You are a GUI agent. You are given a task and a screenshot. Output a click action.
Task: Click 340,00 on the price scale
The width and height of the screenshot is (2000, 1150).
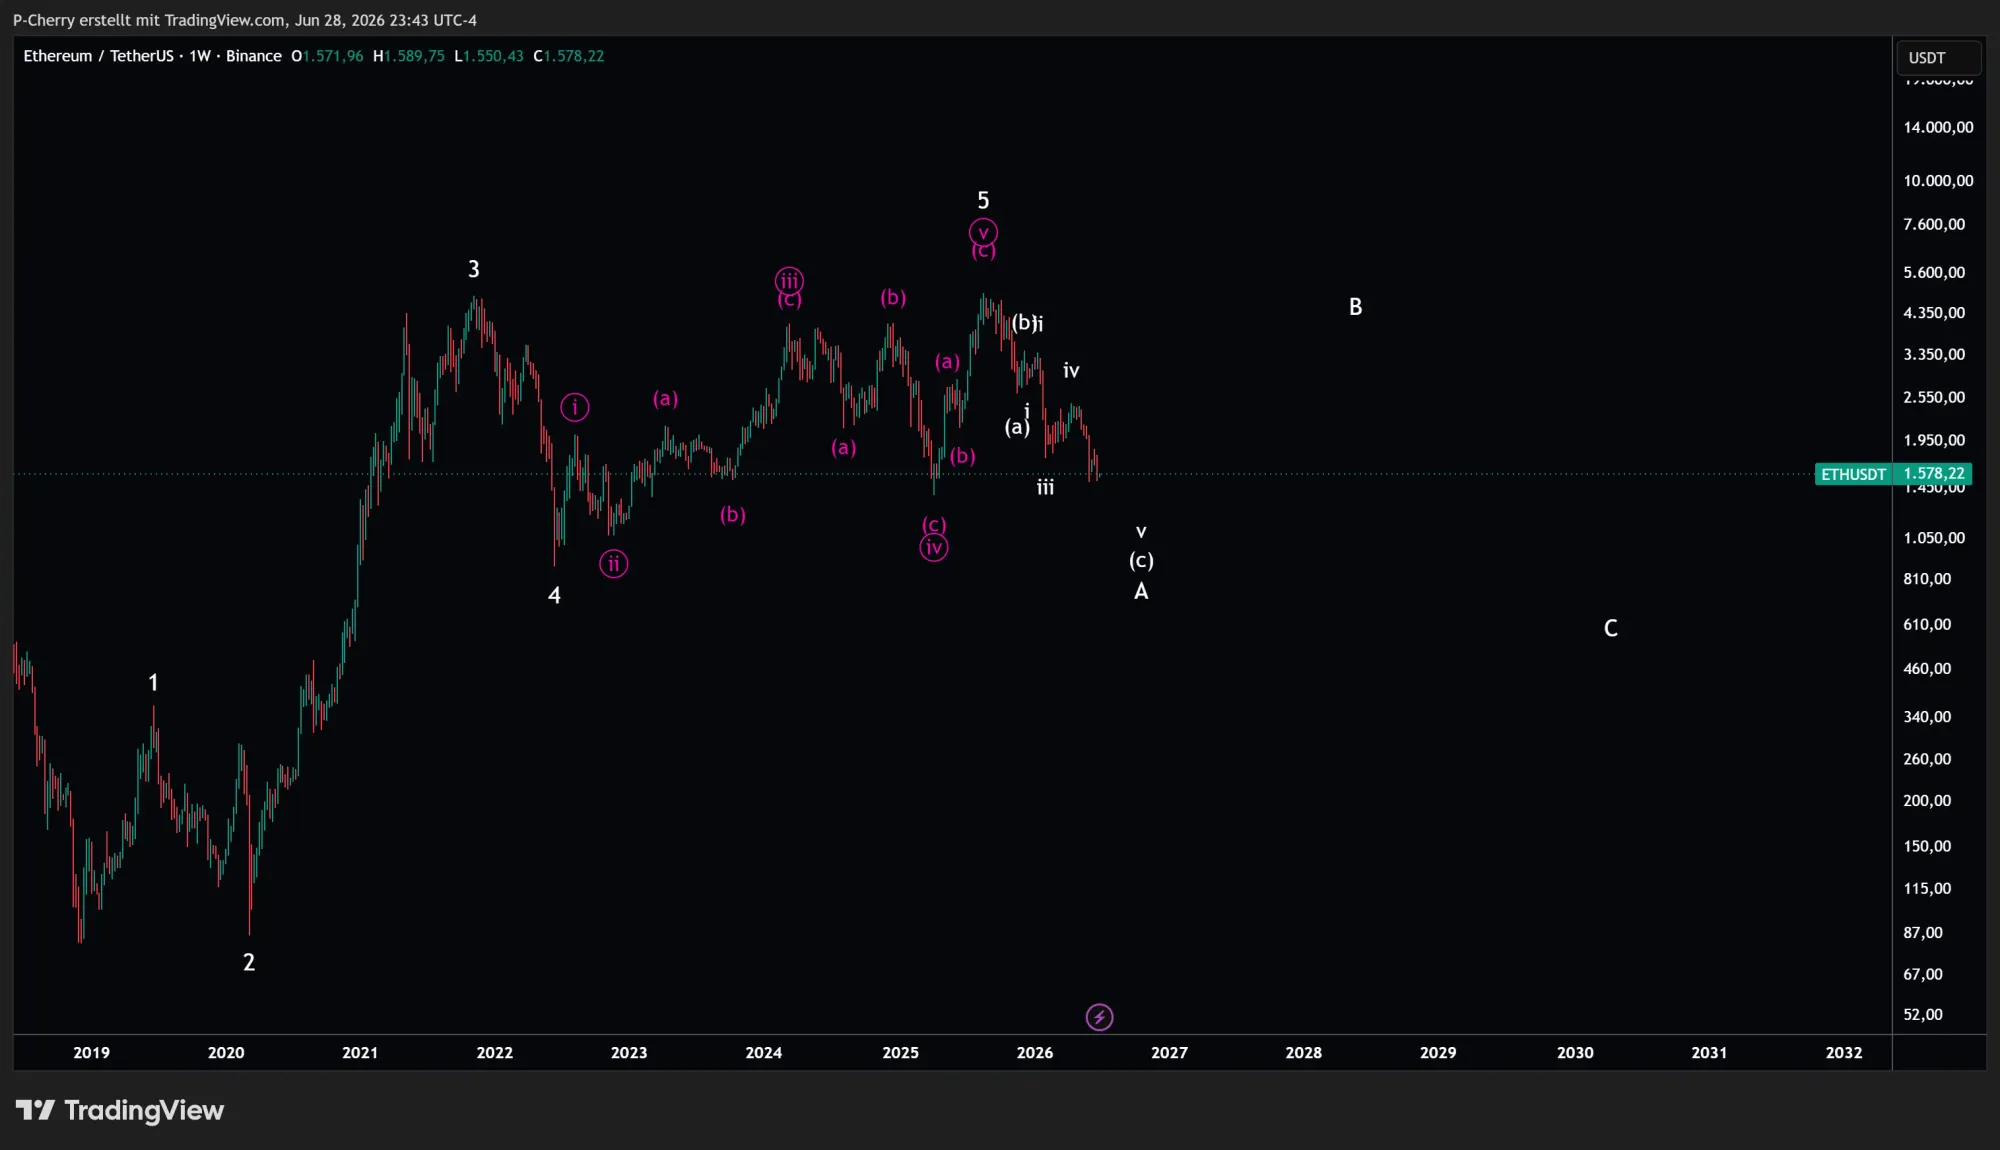click(1927, 717)
